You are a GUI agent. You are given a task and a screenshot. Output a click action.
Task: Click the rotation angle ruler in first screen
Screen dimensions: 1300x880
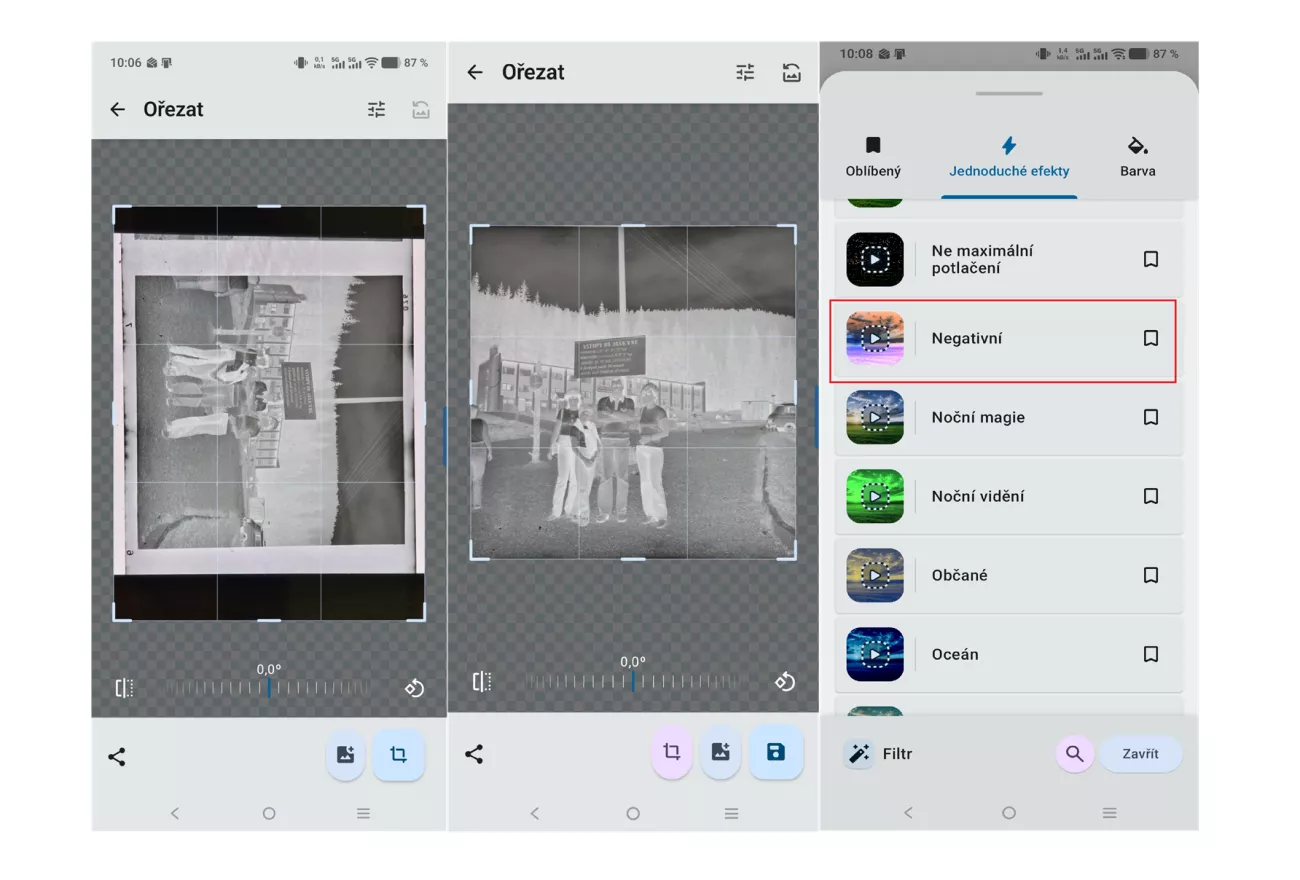[268, 688]
